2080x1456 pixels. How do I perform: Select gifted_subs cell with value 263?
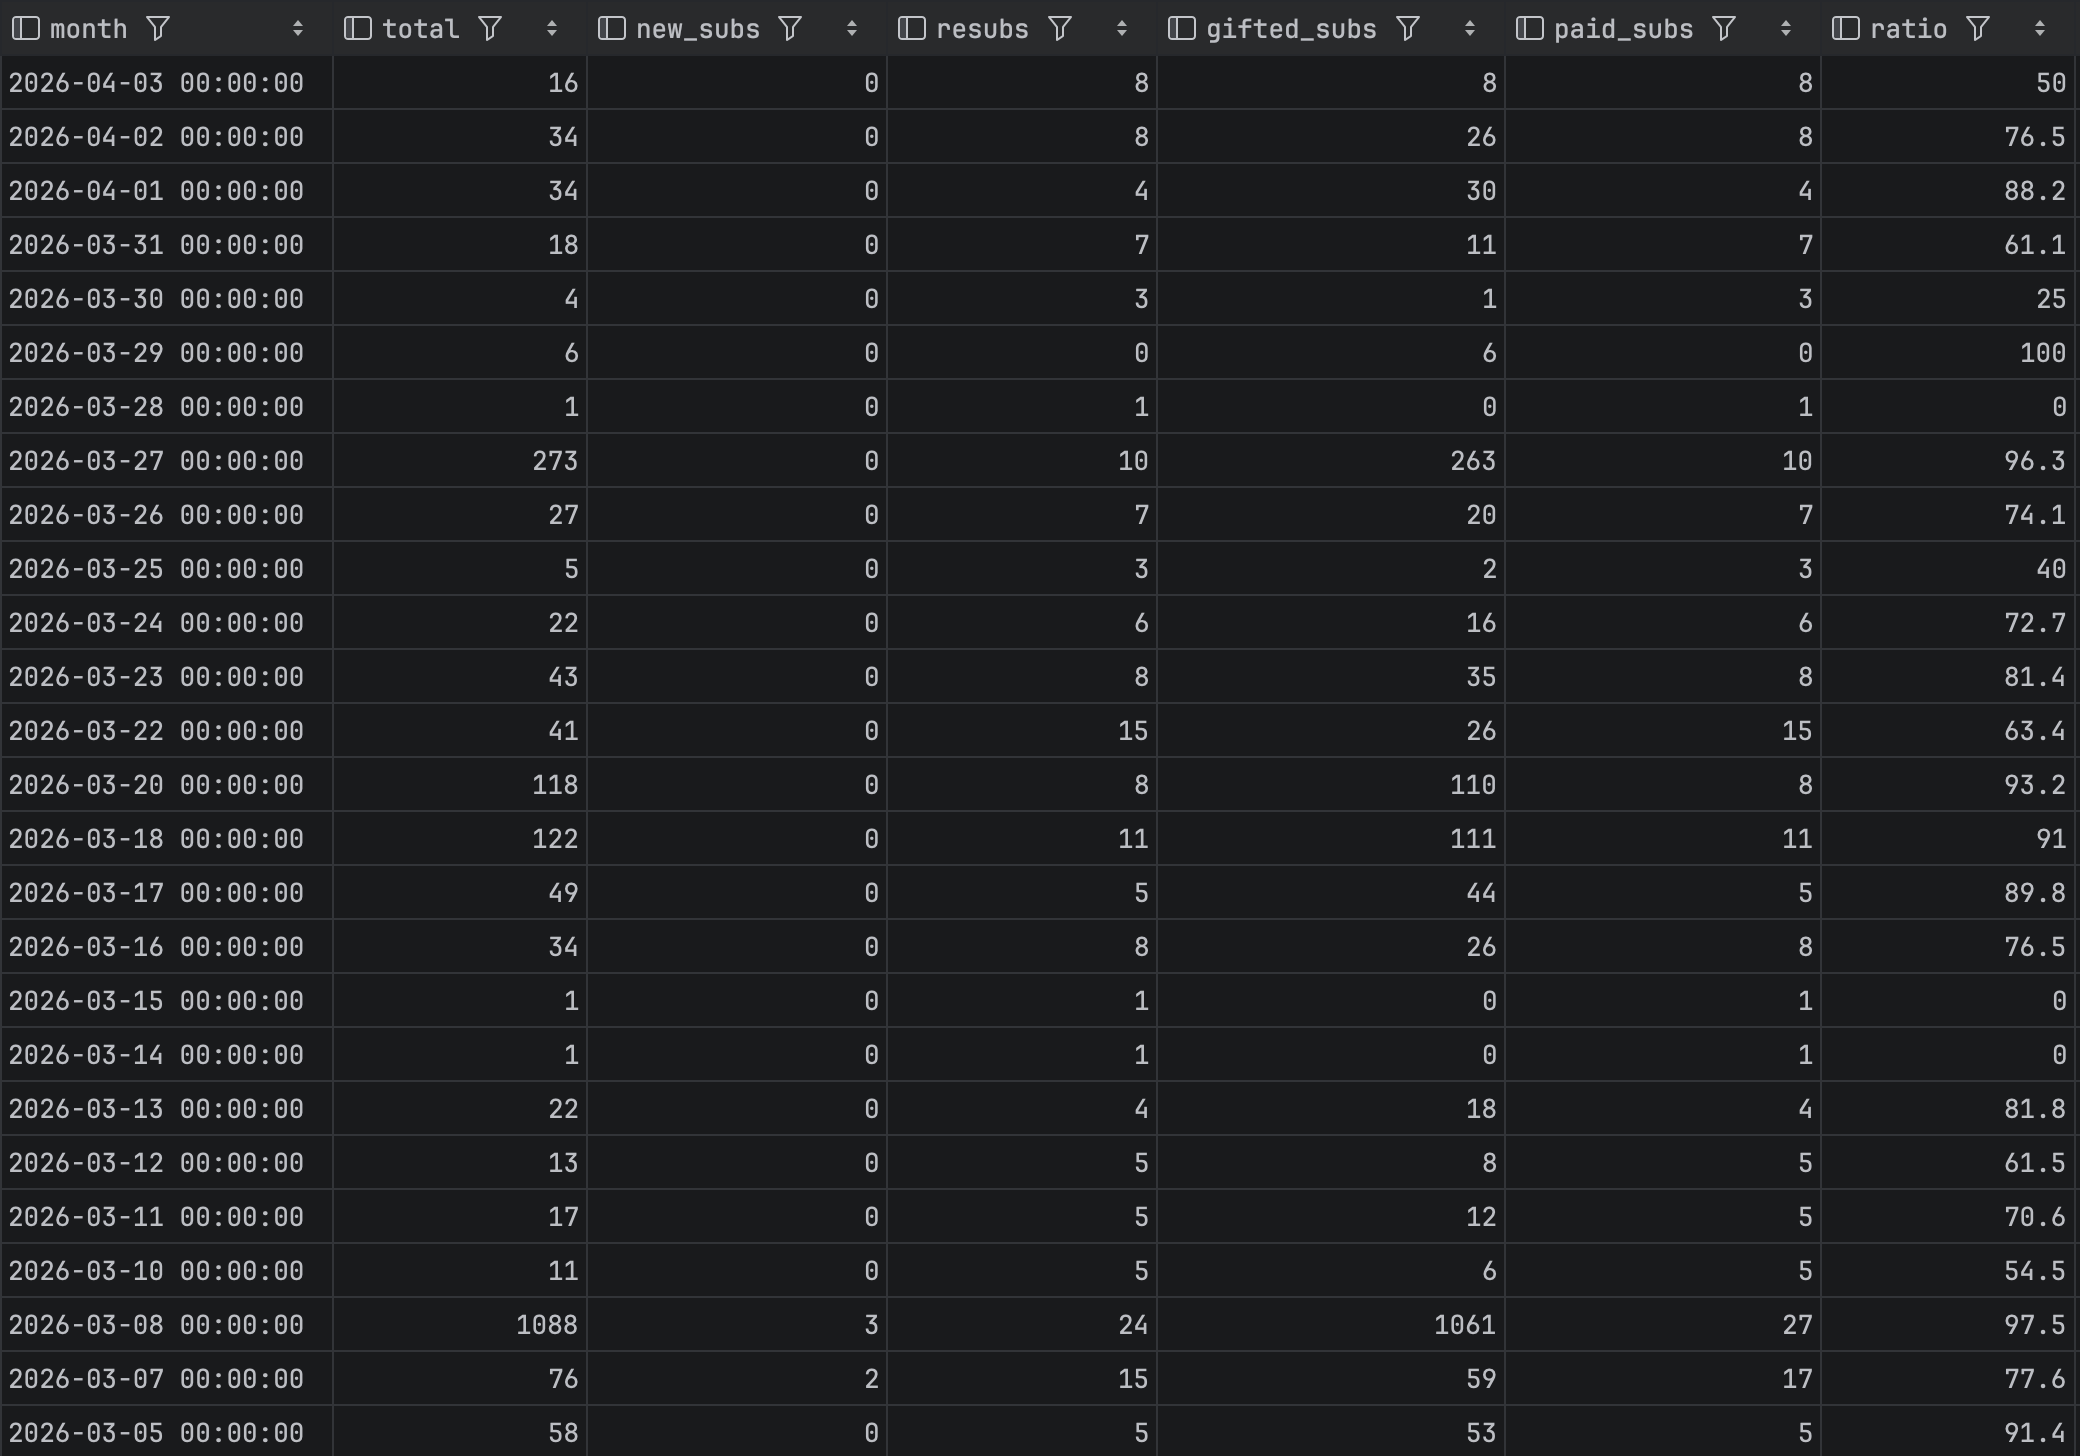click(x=1472, y=461)
